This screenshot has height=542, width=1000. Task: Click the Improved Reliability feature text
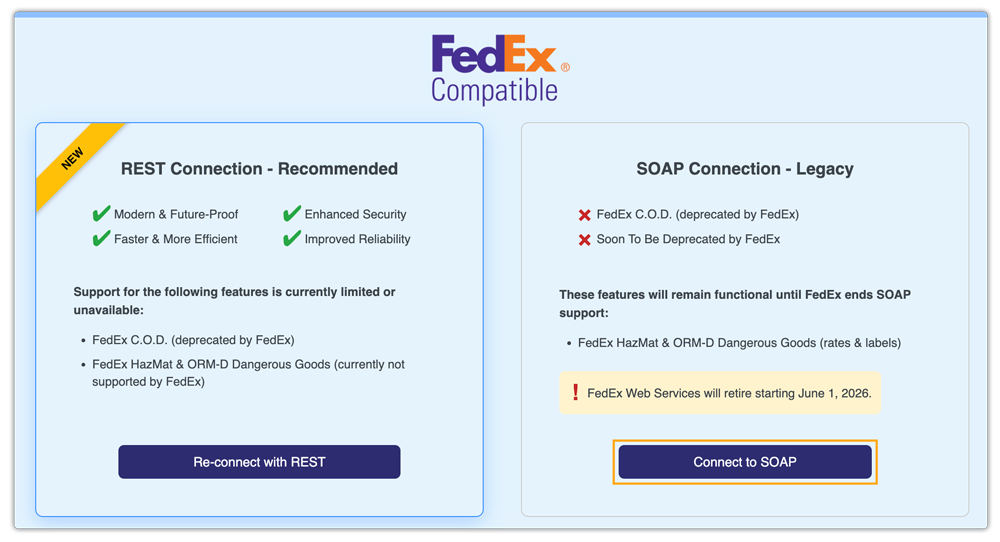pyautogui.click(x=357, y=239)
